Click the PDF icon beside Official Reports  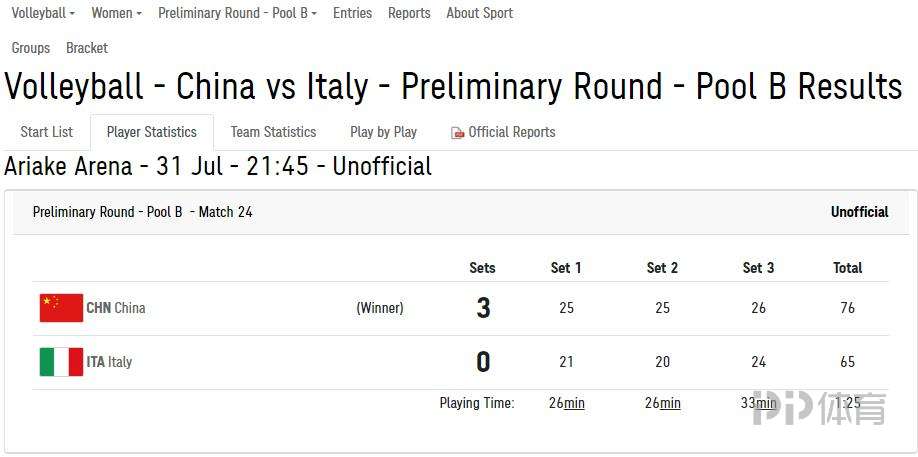[x=457, y=133]
